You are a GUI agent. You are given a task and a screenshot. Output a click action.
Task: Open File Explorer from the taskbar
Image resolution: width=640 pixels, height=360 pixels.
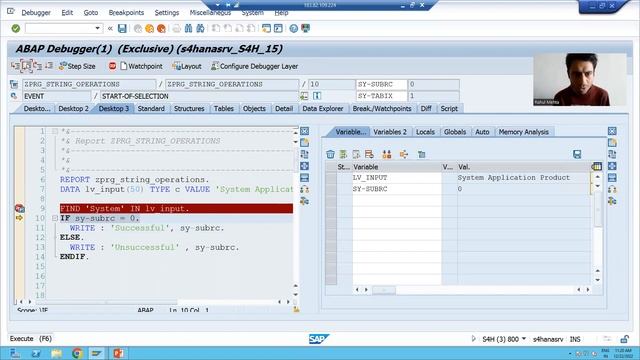(56, 353)
